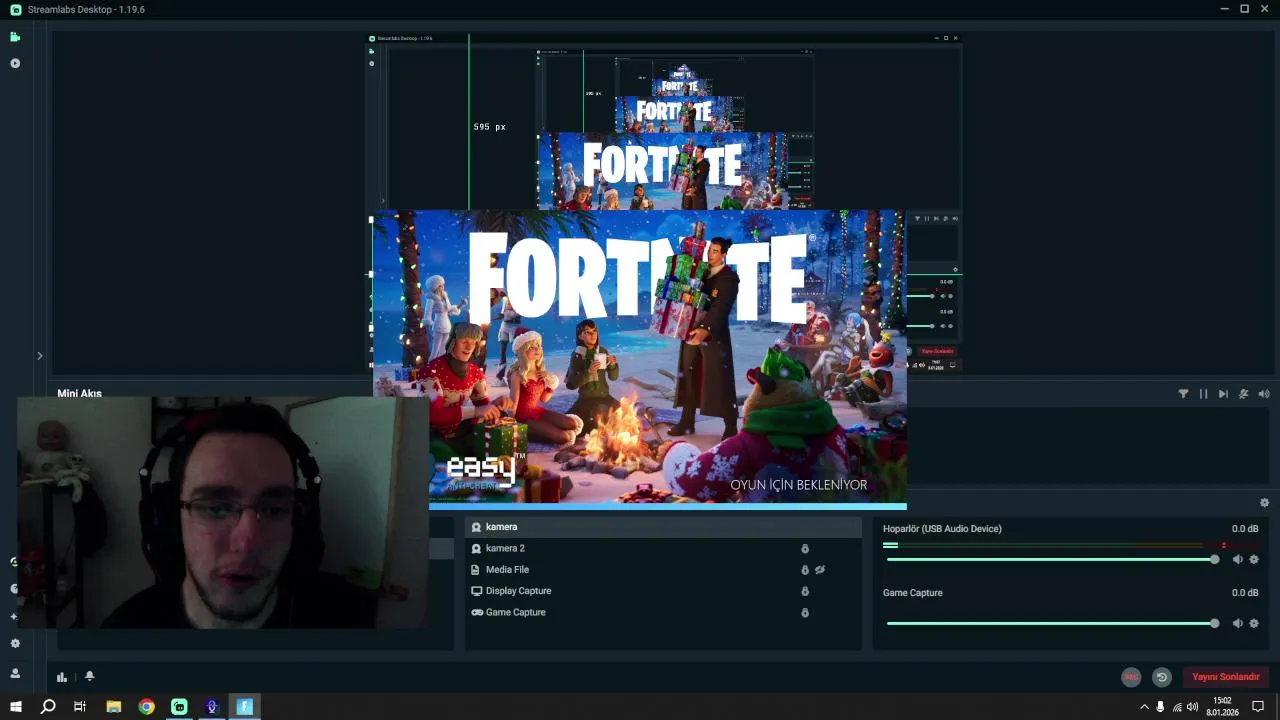1280x720 pixels.
Task: Toggle the muted-bell alert icon in Mini Akış
Action: (x=1244, y=394)
